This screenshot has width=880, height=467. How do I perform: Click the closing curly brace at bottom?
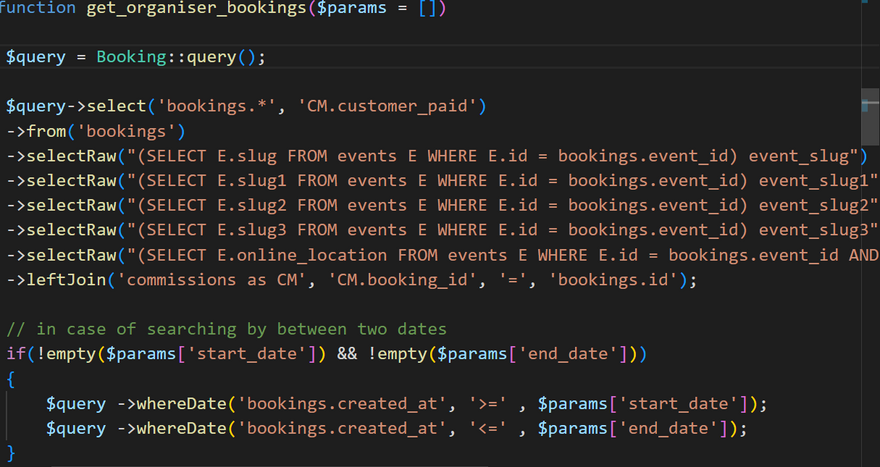coord(10,453)
